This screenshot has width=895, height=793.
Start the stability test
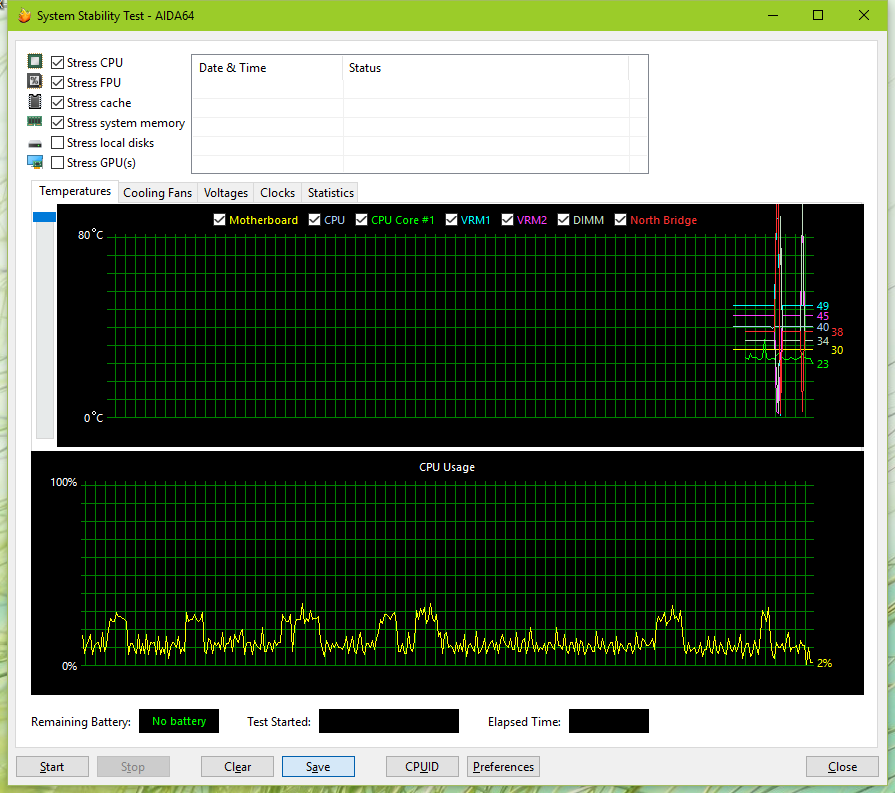coord(52,767)
